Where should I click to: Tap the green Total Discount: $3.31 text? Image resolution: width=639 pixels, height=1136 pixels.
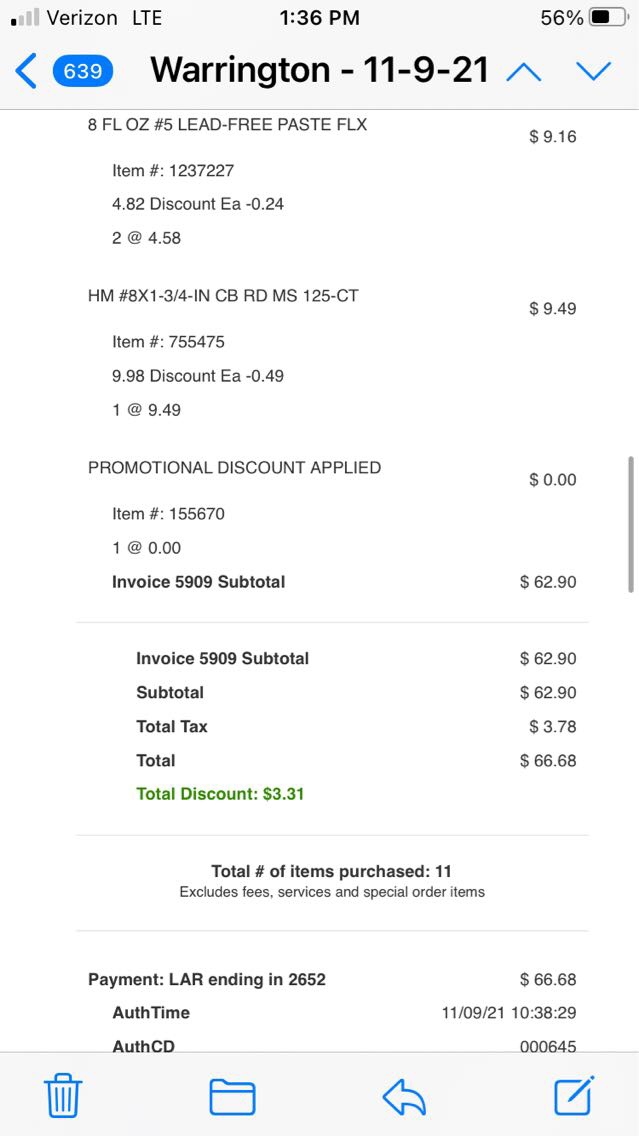click(x=220, y=794)
